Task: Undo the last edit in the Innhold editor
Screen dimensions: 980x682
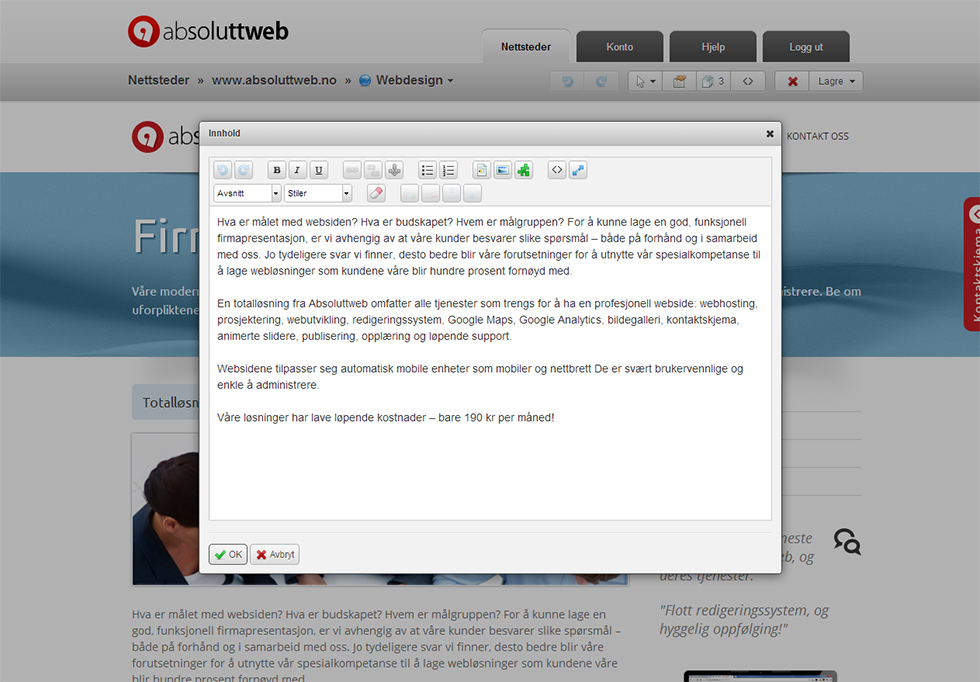Action: 222,170
